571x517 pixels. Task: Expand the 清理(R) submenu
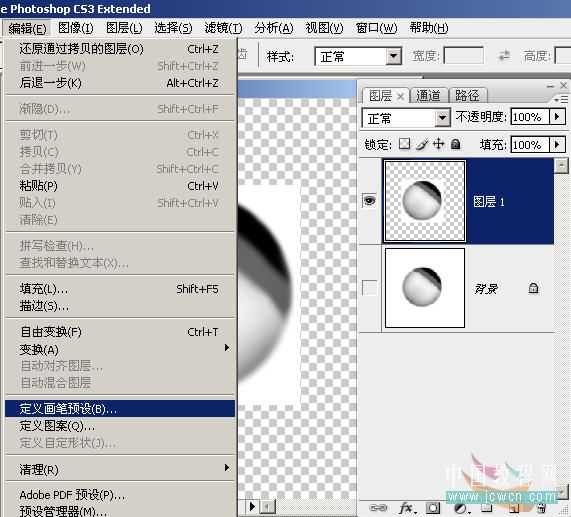pyautogui.click(x=227, y=468)
